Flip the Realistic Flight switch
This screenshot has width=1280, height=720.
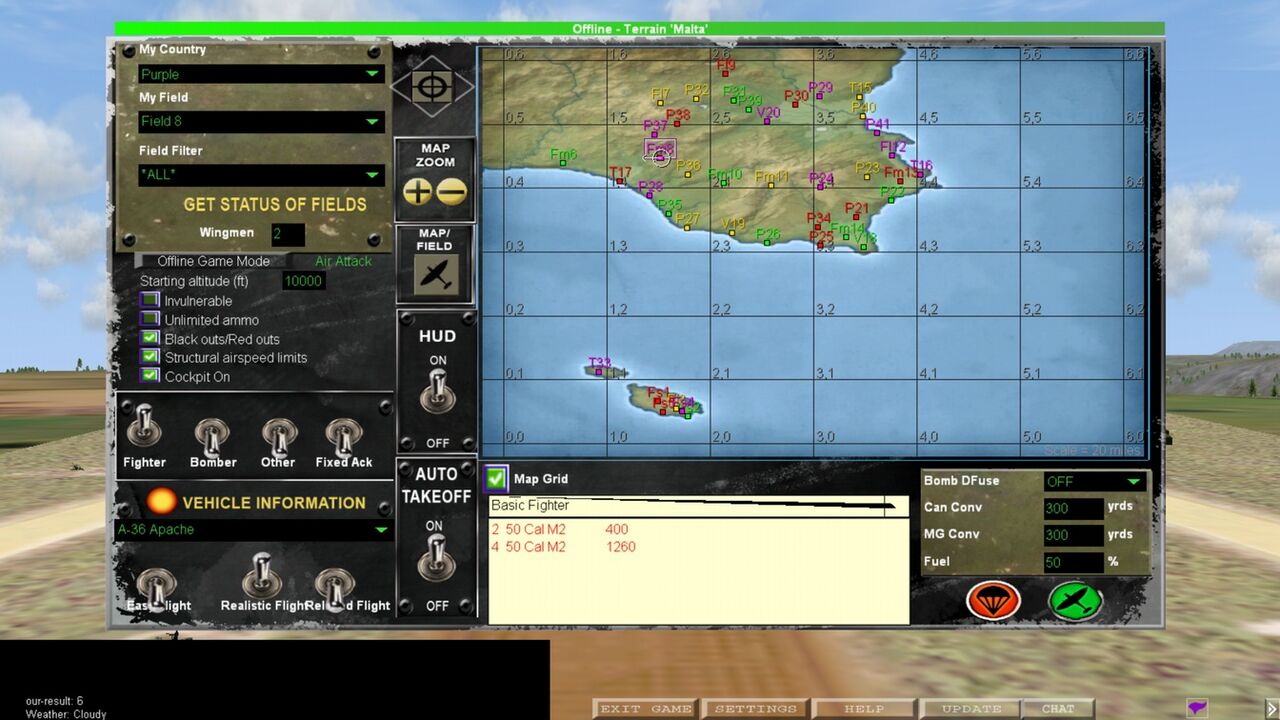point(261,574)
